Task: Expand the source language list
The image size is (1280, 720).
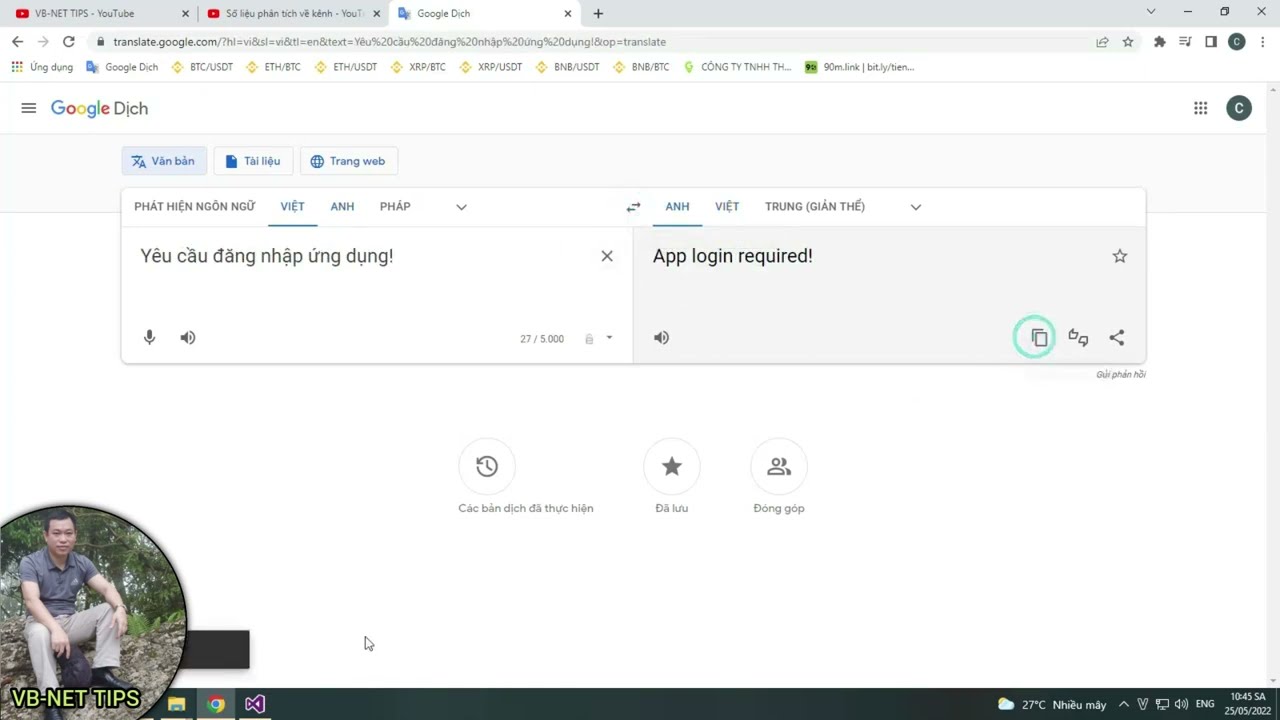Action: pos(461,207)
